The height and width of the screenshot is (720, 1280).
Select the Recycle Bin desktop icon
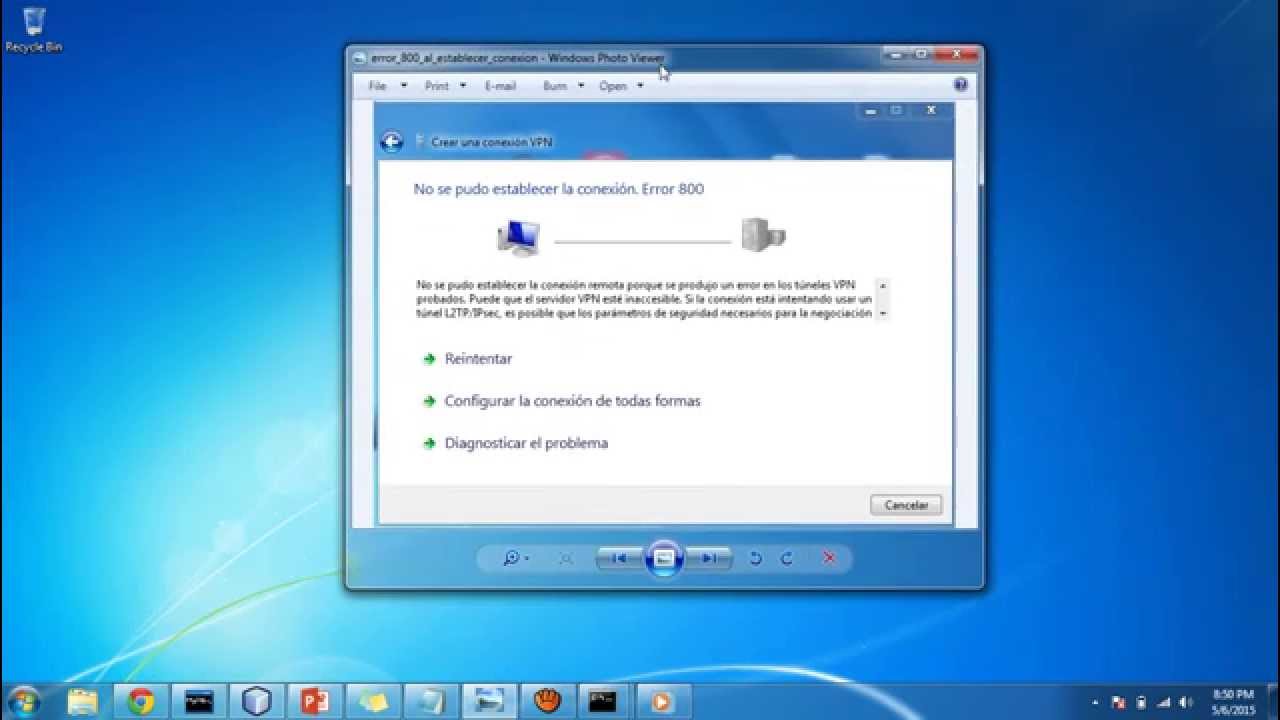(x=34, y=30)
